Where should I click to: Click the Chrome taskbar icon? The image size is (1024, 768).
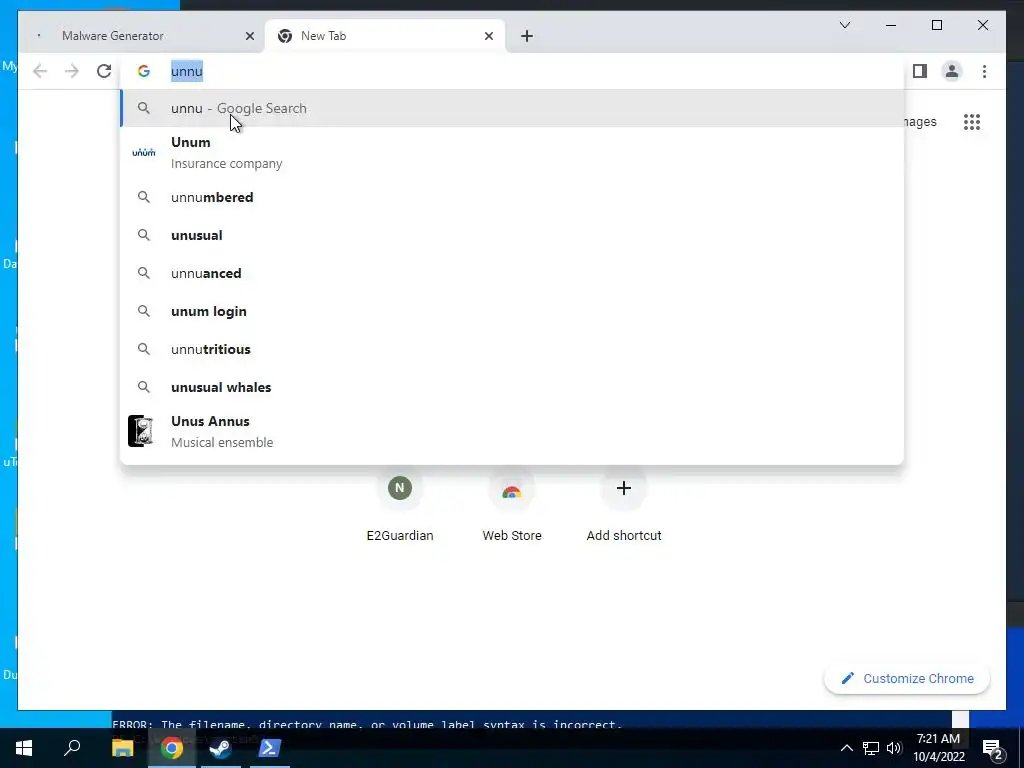pos(172,748)
